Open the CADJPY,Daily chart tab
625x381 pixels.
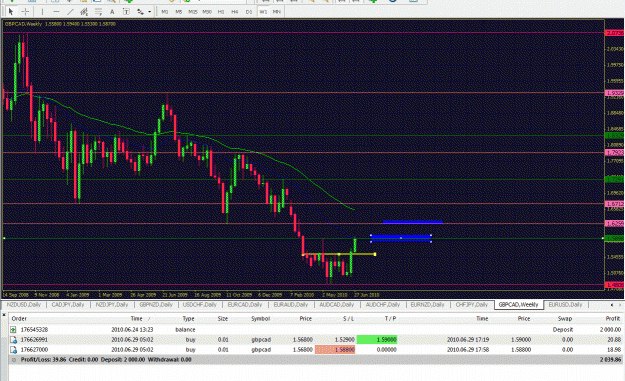(x=68, y=304)
